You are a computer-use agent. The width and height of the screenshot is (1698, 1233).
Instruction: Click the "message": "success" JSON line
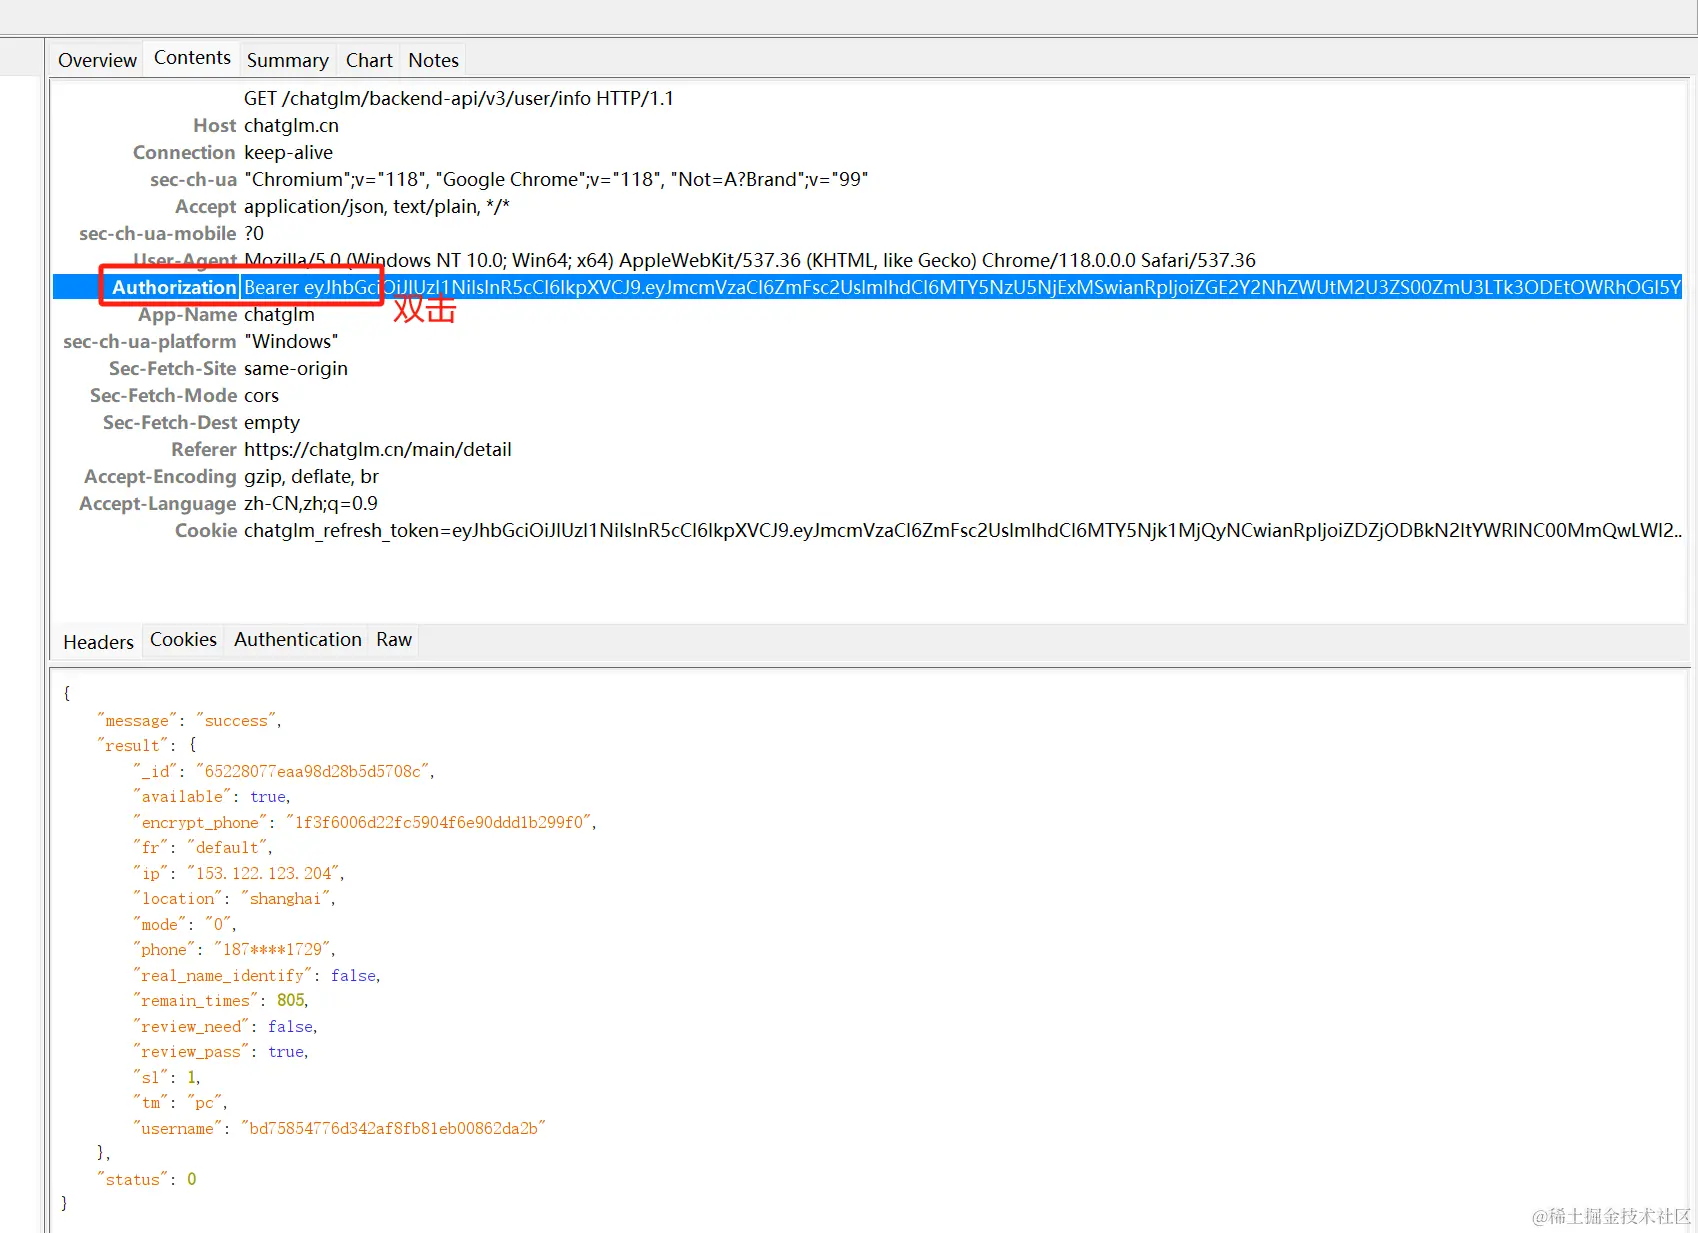[189, 720]
